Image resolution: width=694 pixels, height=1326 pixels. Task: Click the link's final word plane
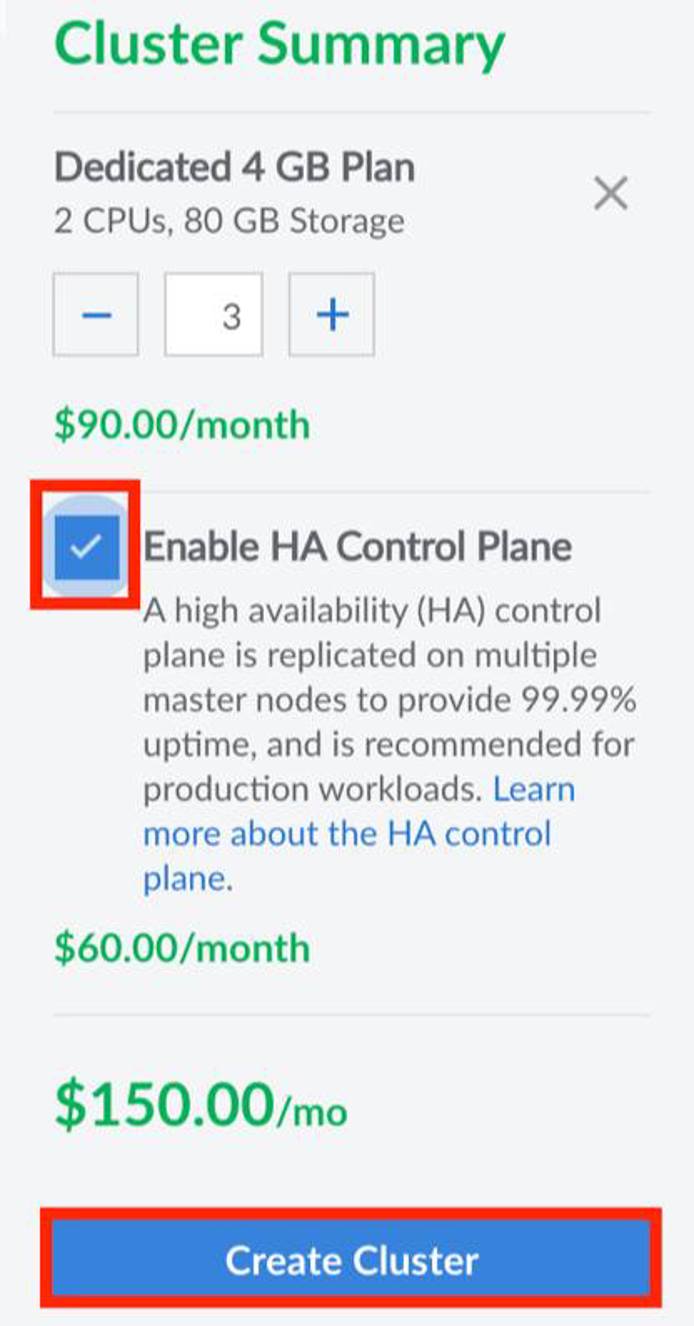(x=185, y=879)
